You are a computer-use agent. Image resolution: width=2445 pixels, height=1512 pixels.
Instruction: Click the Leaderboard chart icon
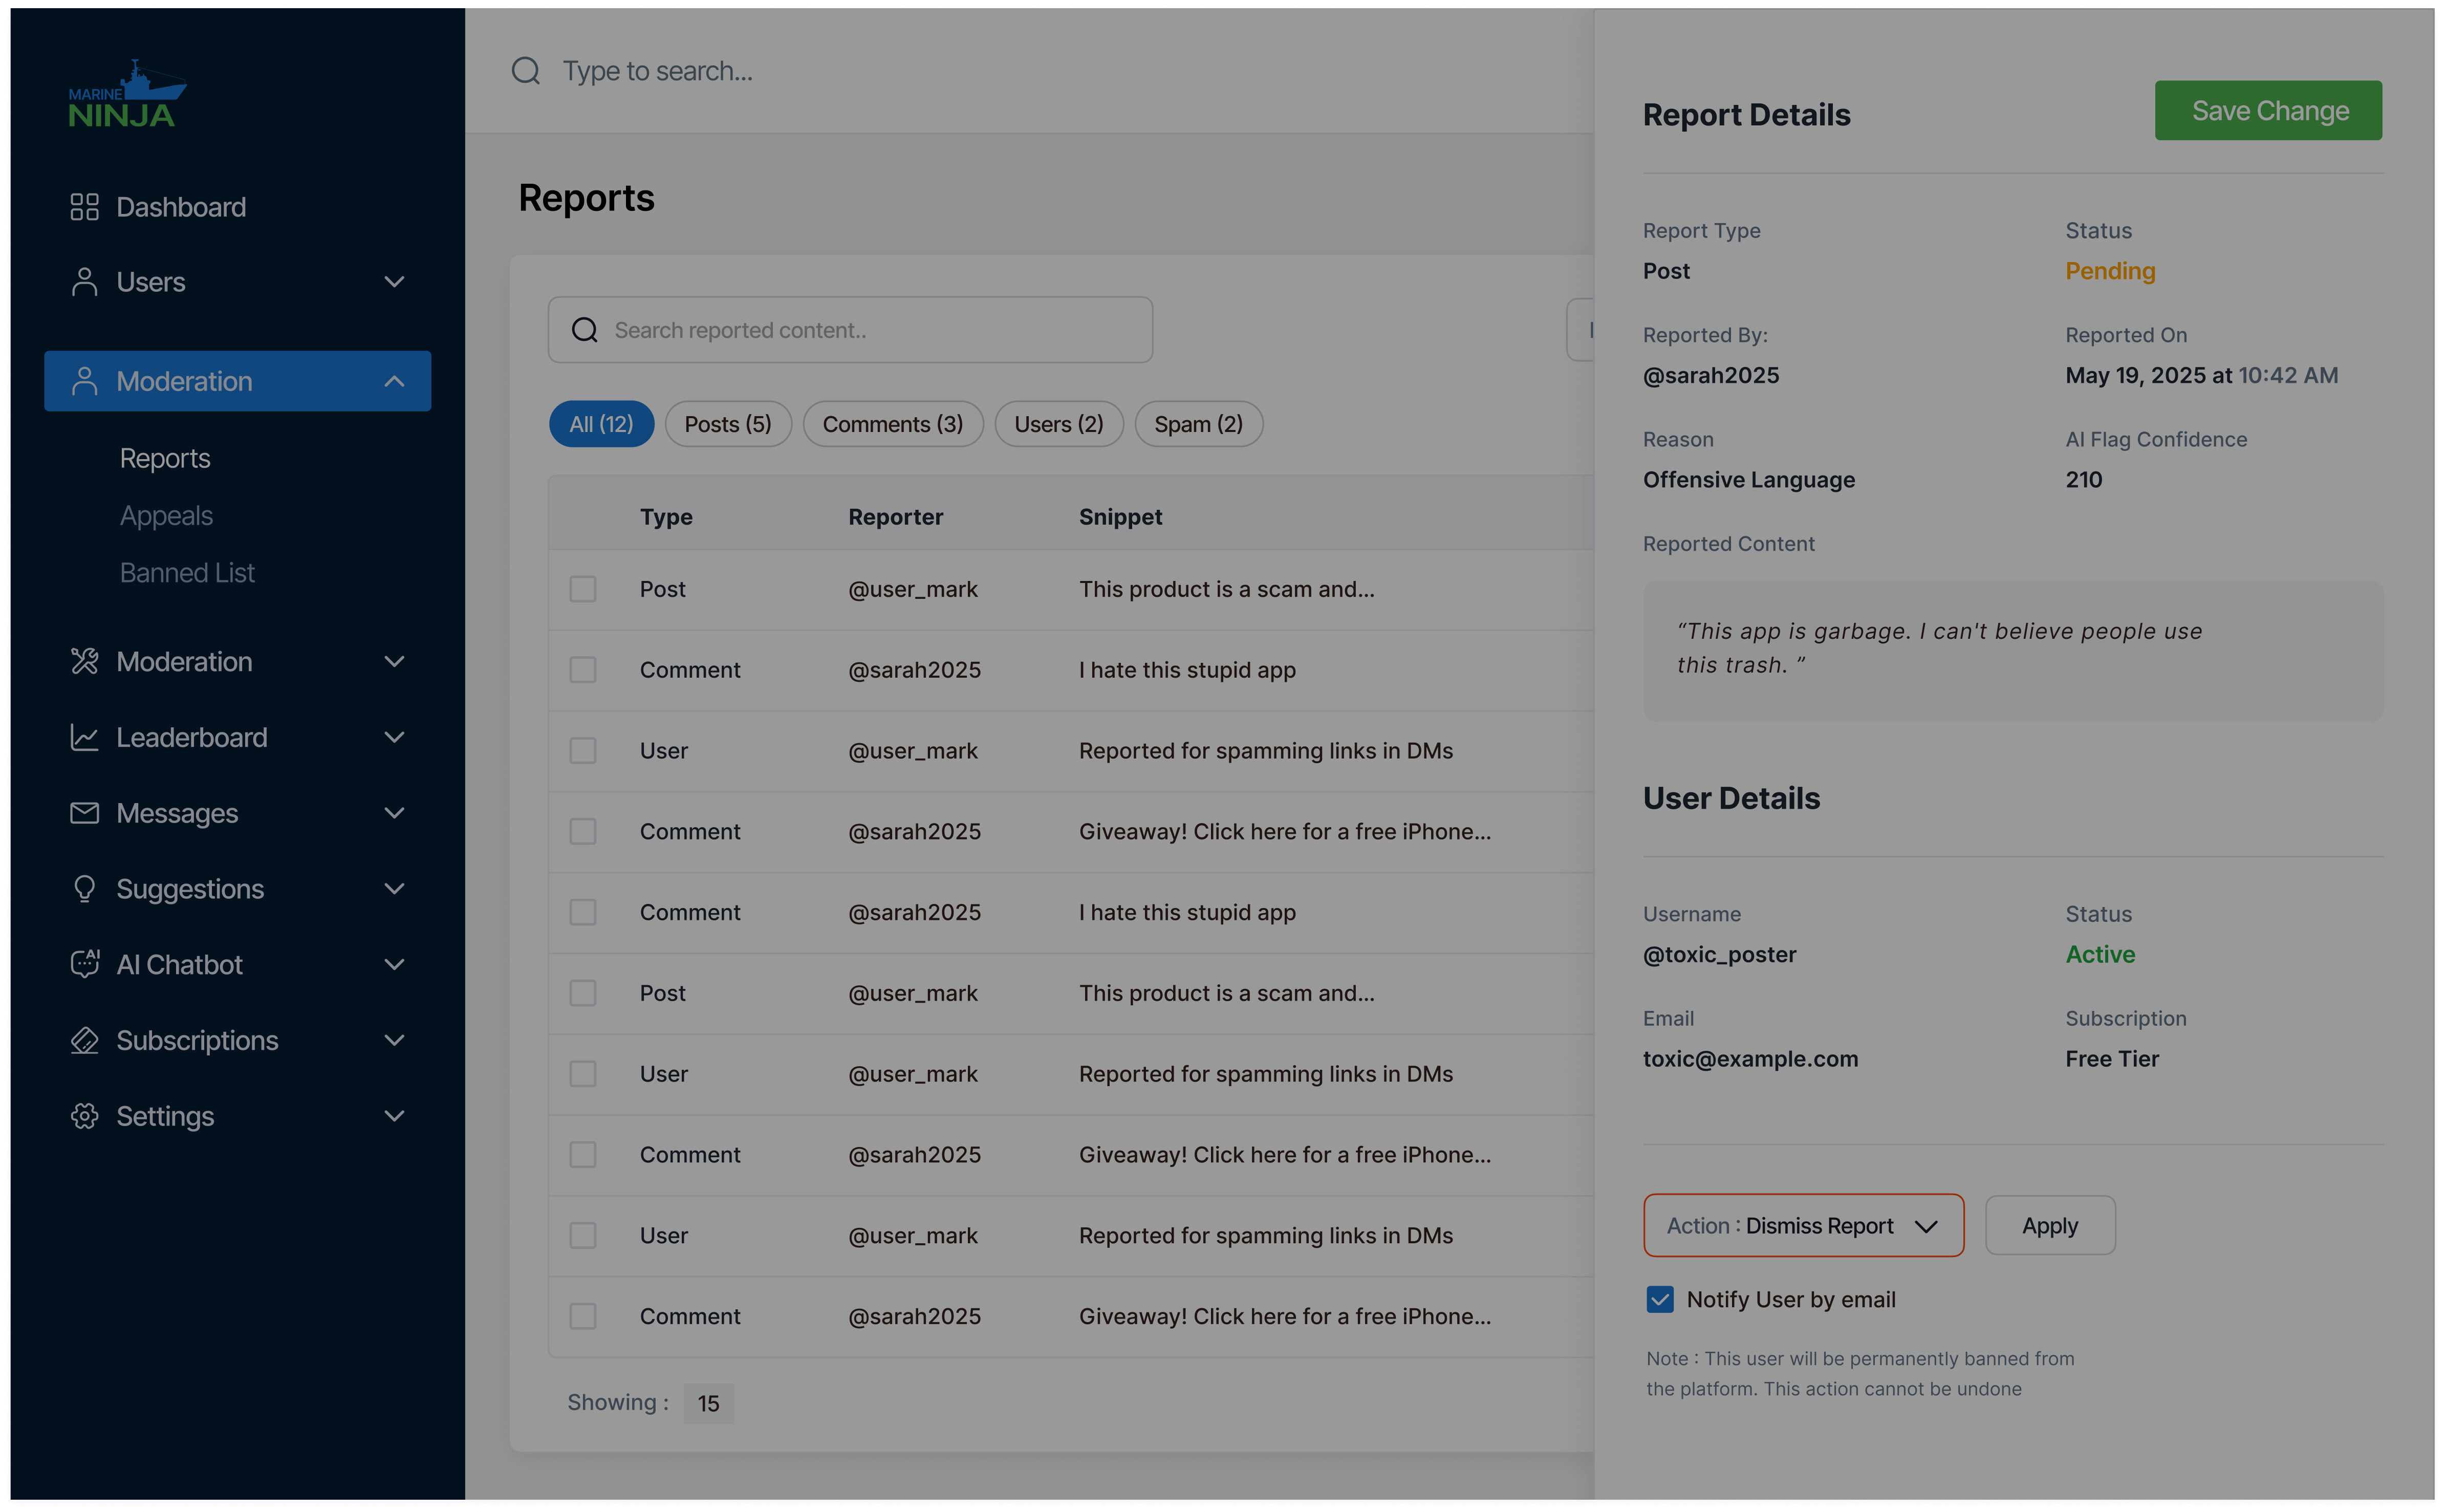pyautogui.click(x=84, y=738)
